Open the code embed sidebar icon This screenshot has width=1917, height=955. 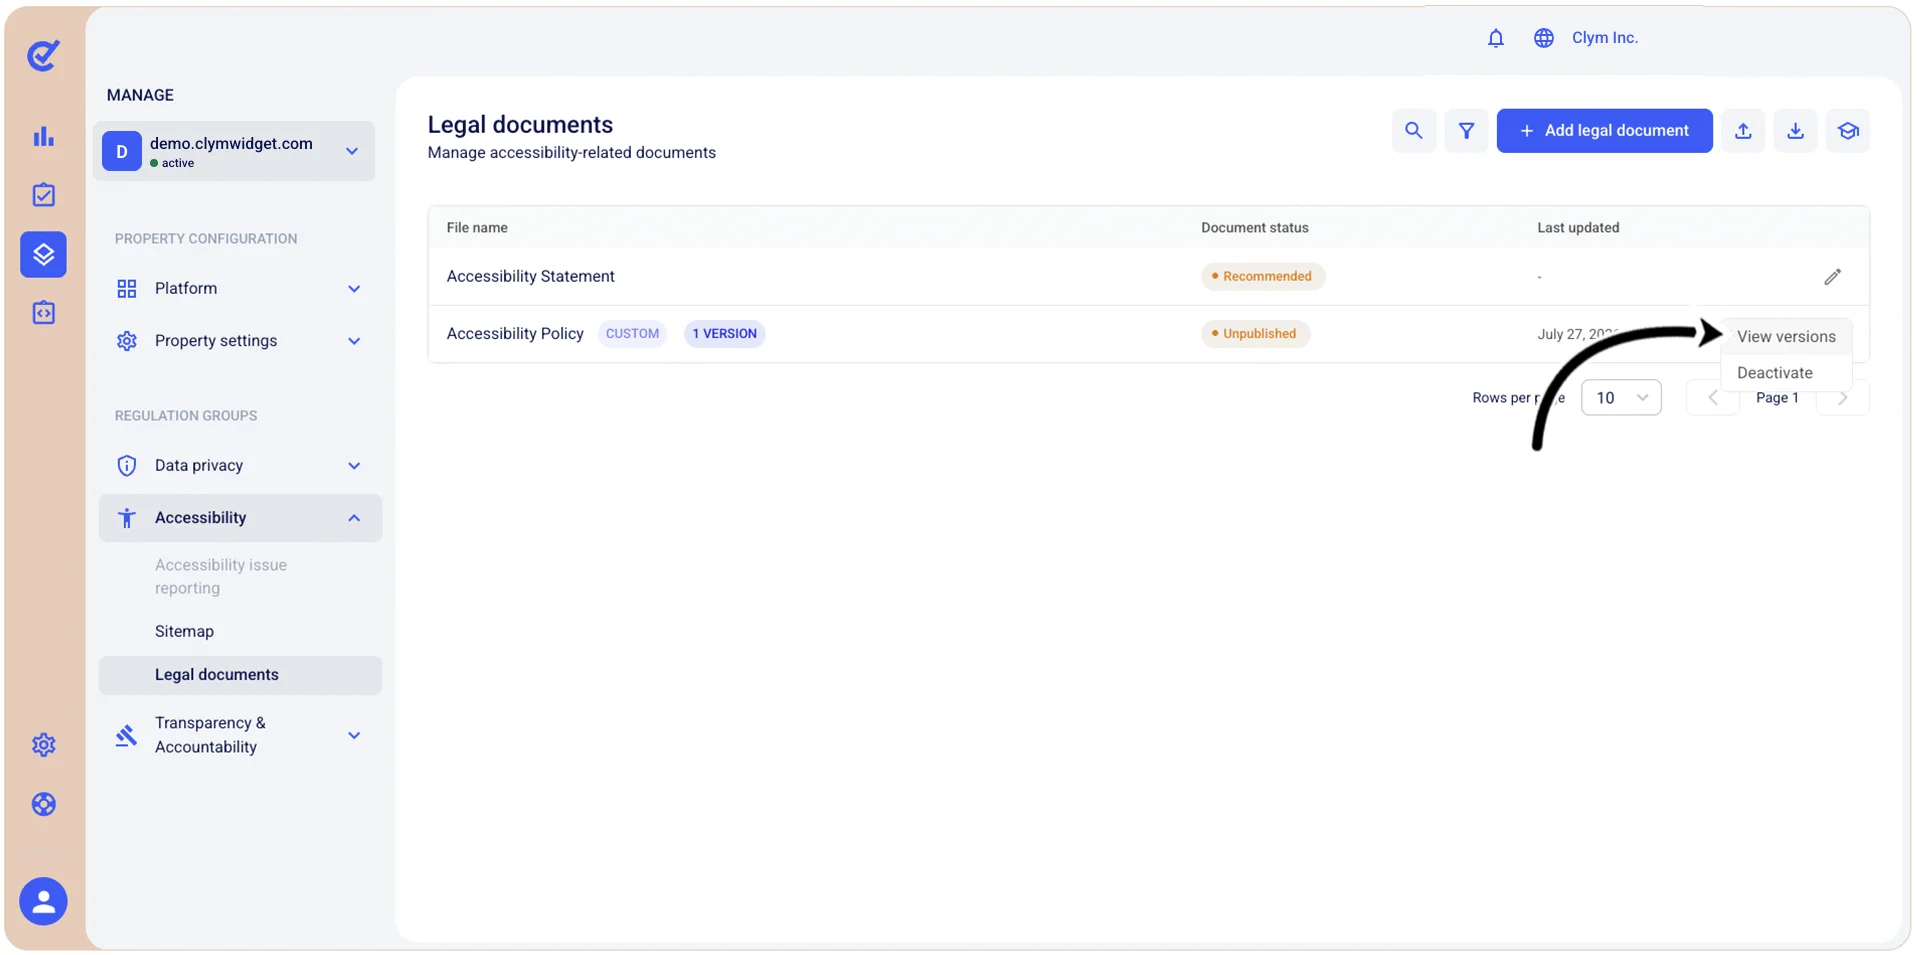click(43, 313)
